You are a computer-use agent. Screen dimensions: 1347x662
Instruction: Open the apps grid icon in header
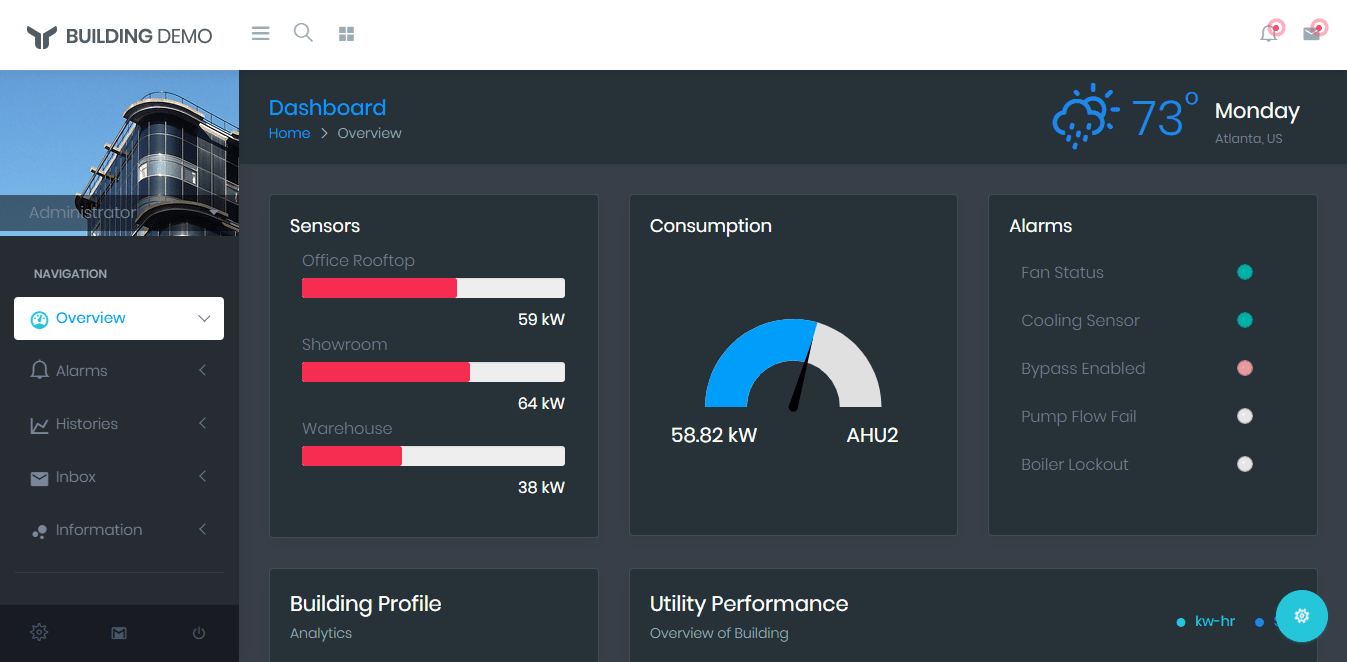[x=346, y=32]
